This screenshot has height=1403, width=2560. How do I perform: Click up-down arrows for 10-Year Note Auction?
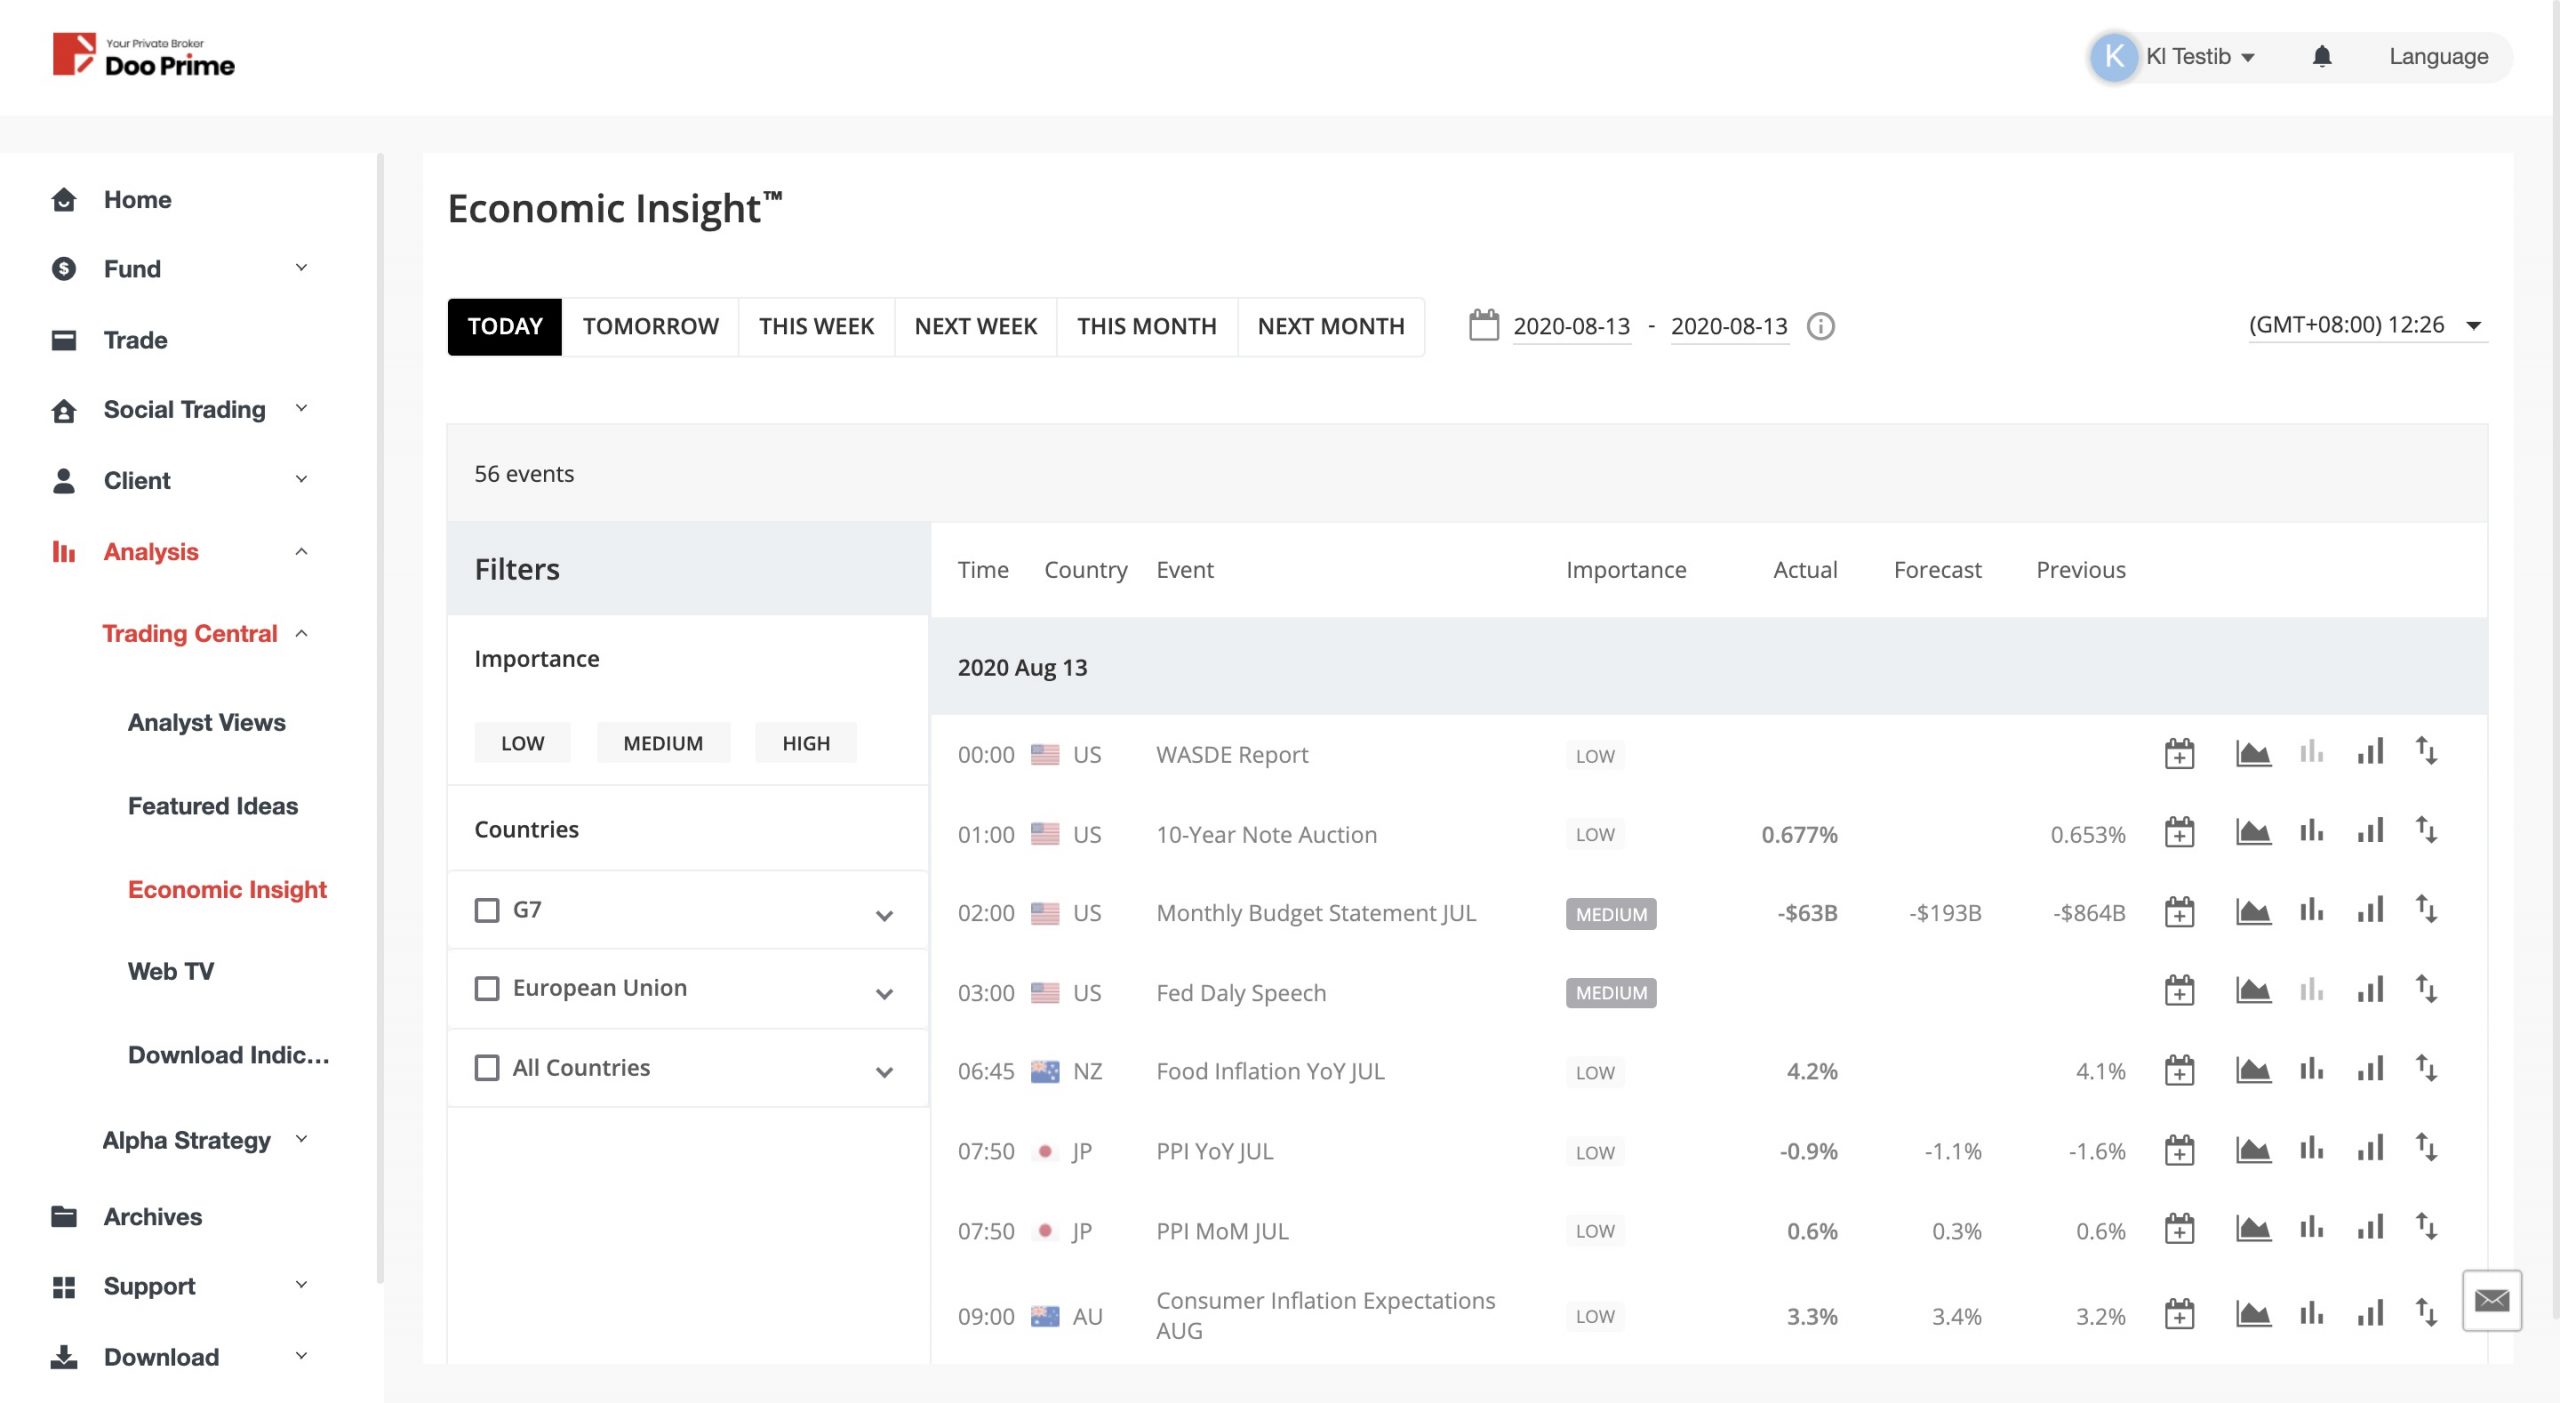(x=2426, y=831)
